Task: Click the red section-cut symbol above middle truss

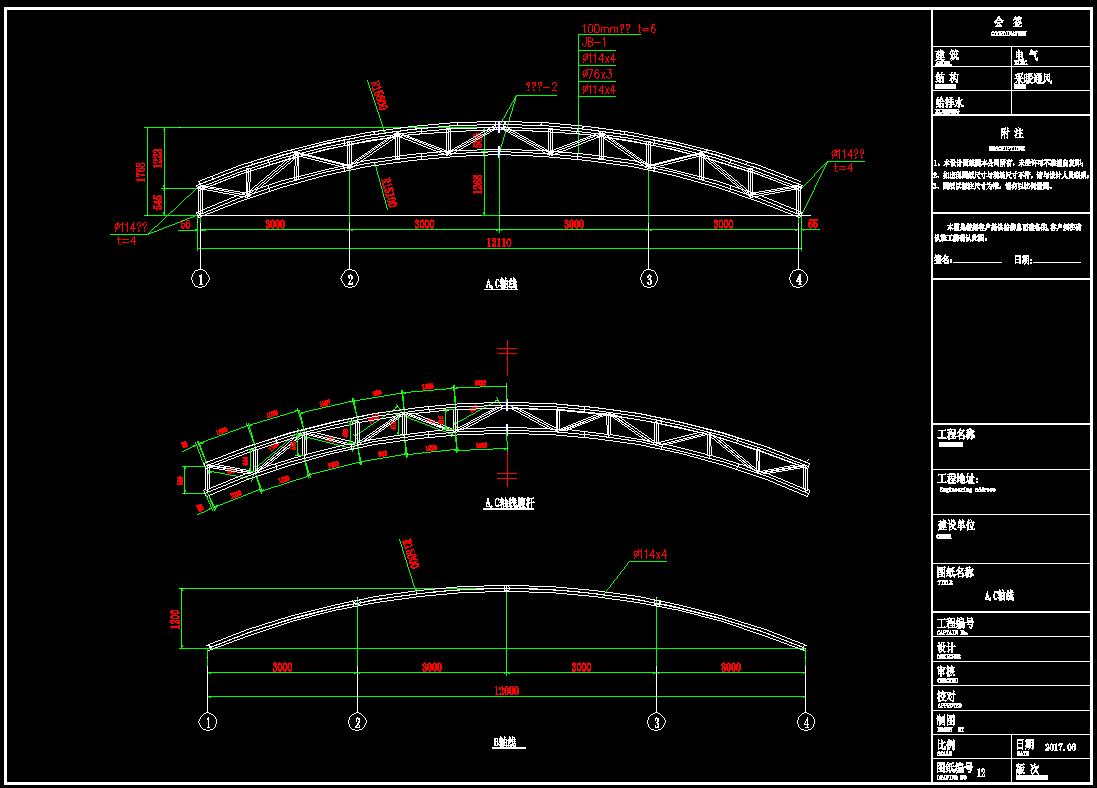Action: (x=507, y=350)
